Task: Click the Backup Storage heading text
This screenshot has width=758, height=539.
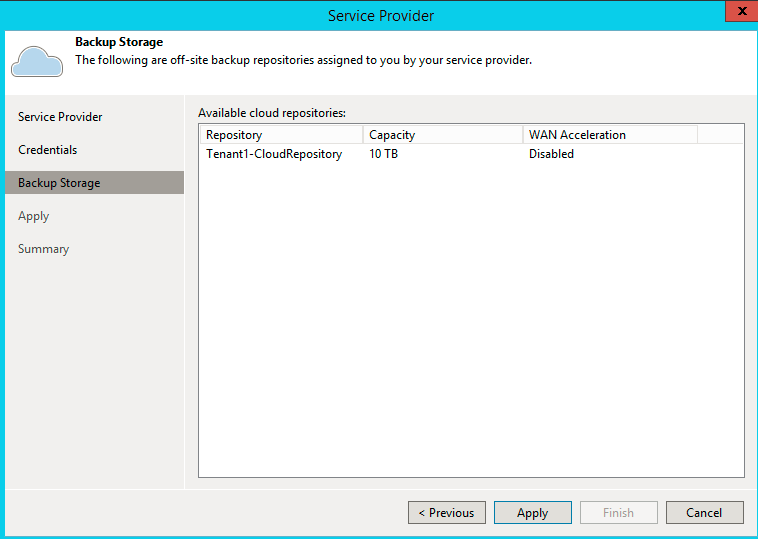Action: point(119,42)
